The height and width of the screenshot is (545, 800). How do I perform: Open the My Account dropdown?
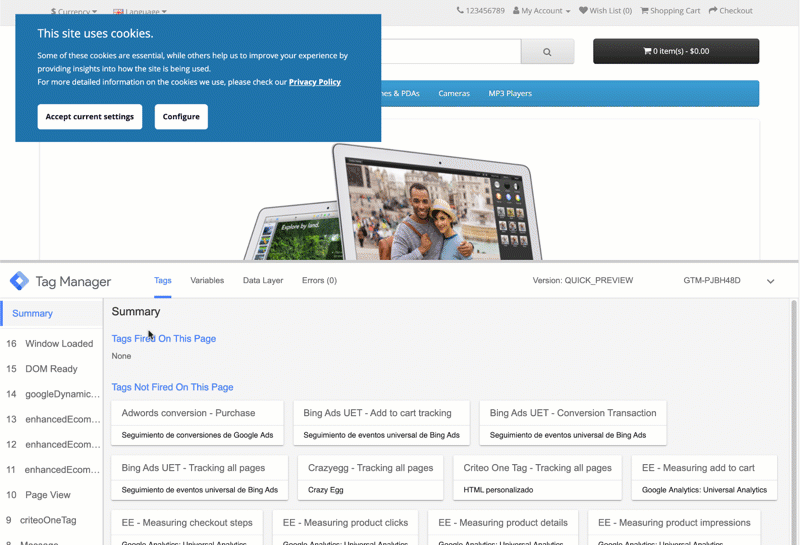click(x=541, y=11)
